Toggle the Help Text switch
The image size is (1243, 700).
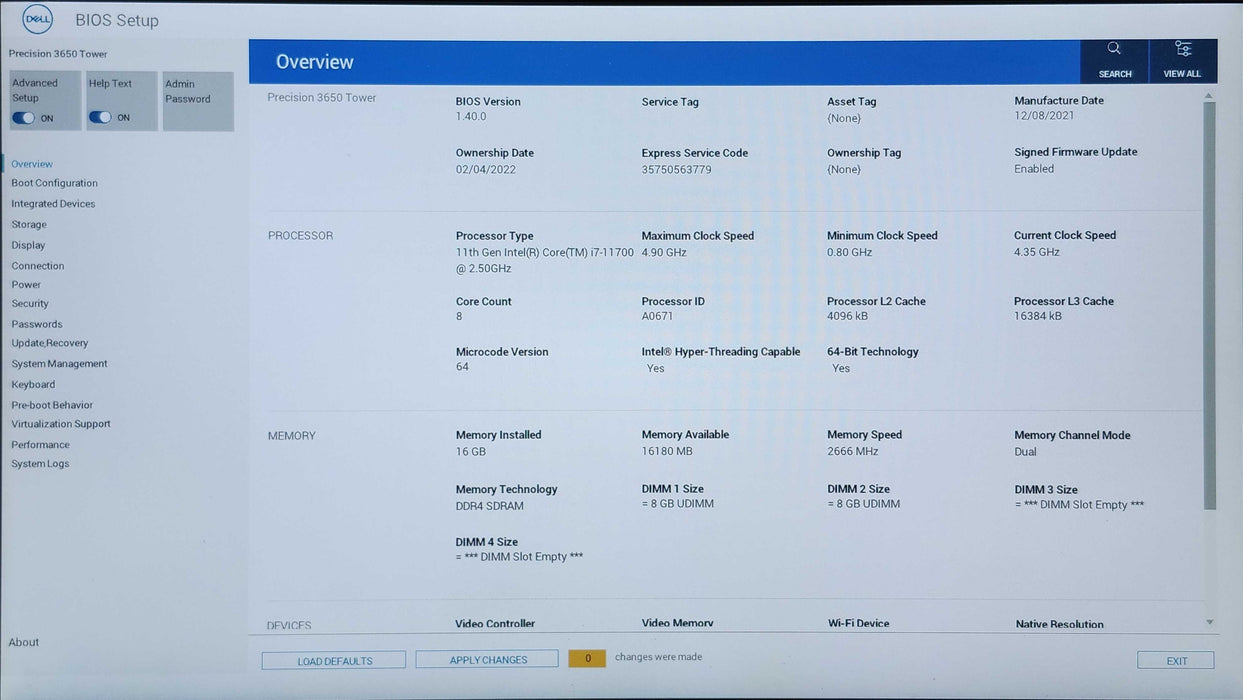pos(100,117)
